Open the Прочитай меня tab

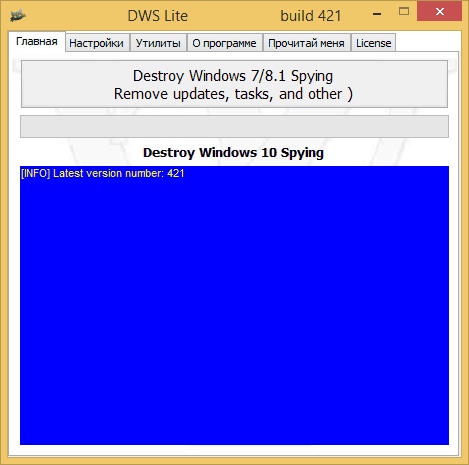click(x=306, y=43)
